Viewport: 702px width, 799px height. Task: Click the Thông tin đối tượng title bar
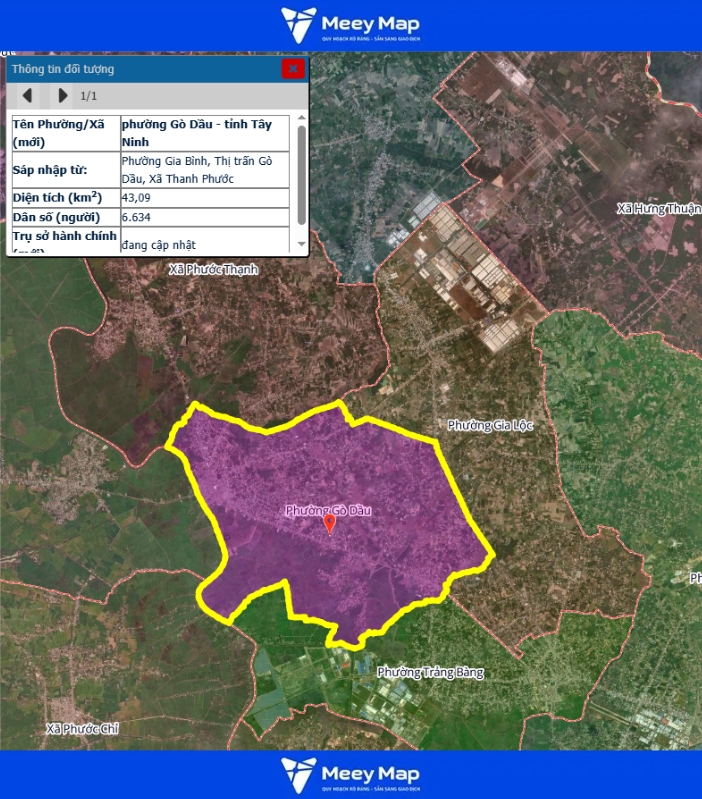point(140,69)
